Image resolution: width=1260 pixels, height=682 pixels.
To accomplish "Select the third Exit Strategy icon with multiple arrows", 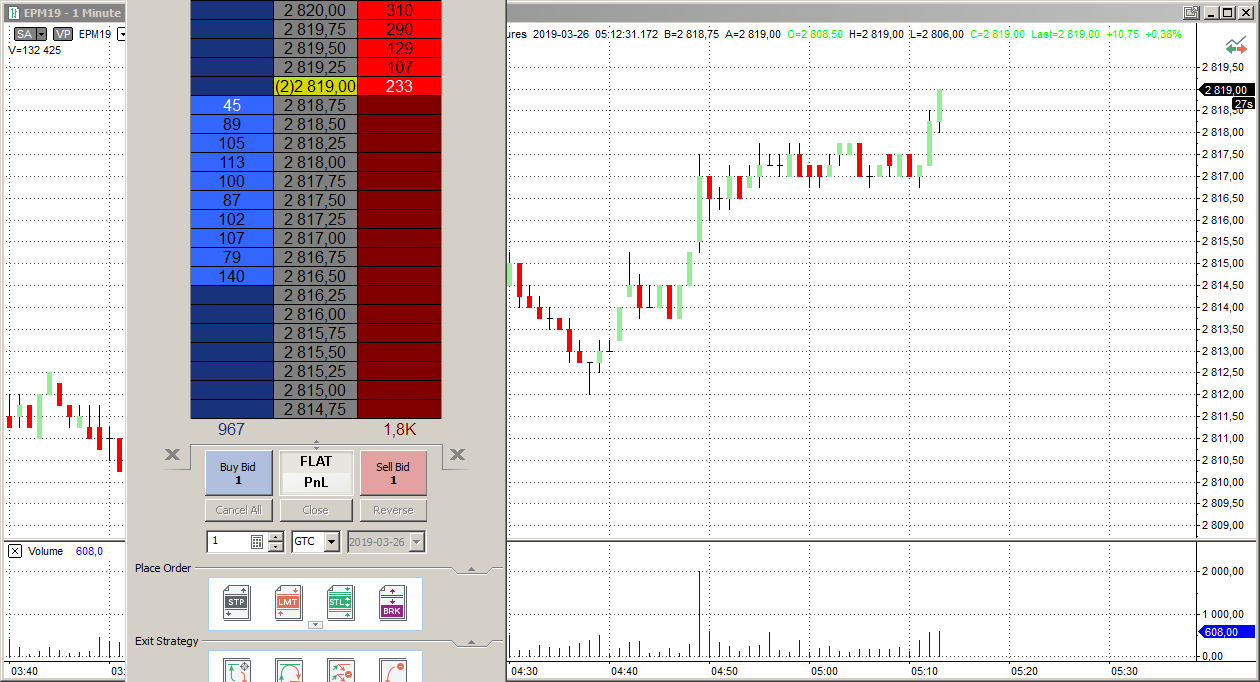I will point(340,670).
